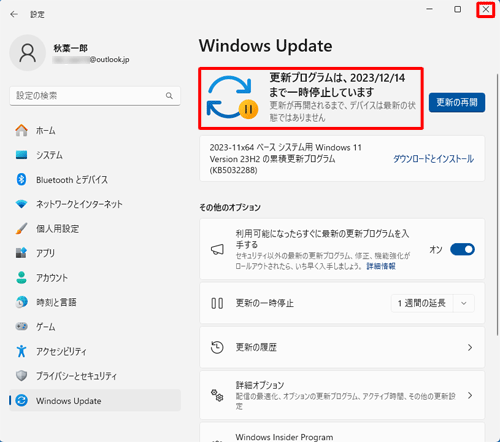This screenshot has height=442, width=500.
Task: Close the Settings window
Action: (x=486, y=9)
